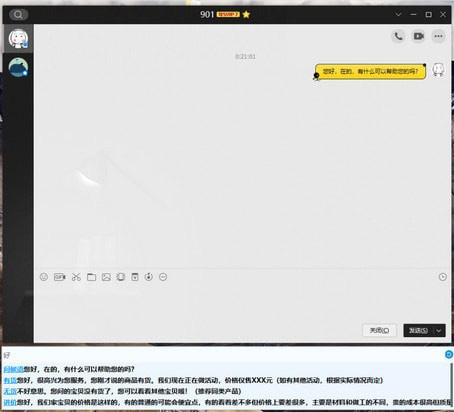Screen dimensions: 454x412
Task: Click the 发送(S) send button
Action: click(419, 330)
